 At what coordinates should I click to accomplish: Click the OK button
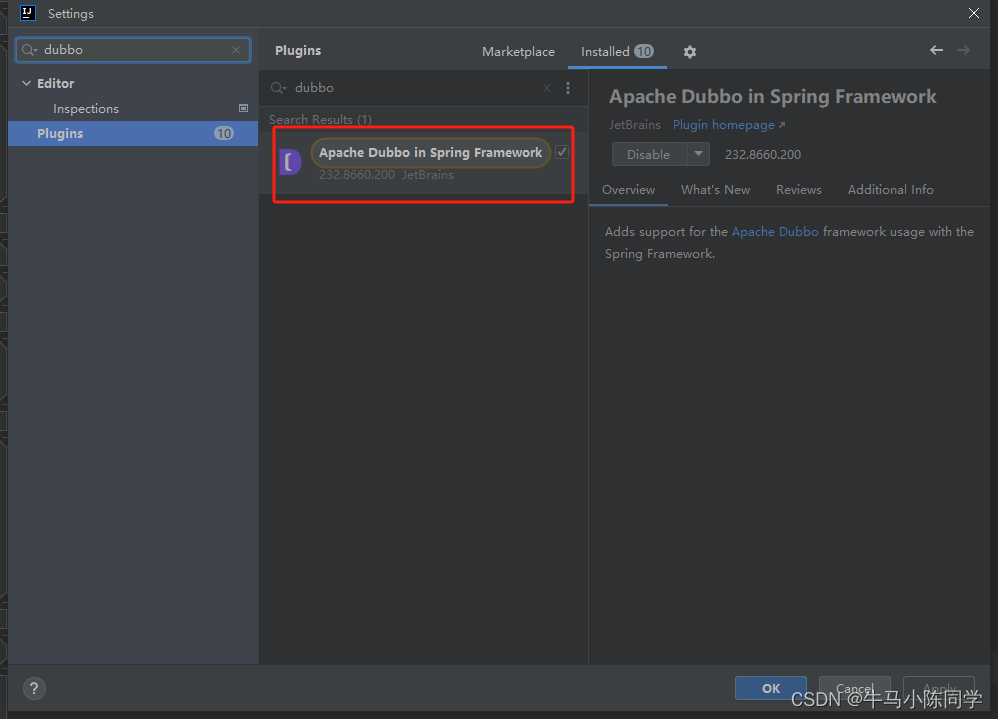point(770,688)
